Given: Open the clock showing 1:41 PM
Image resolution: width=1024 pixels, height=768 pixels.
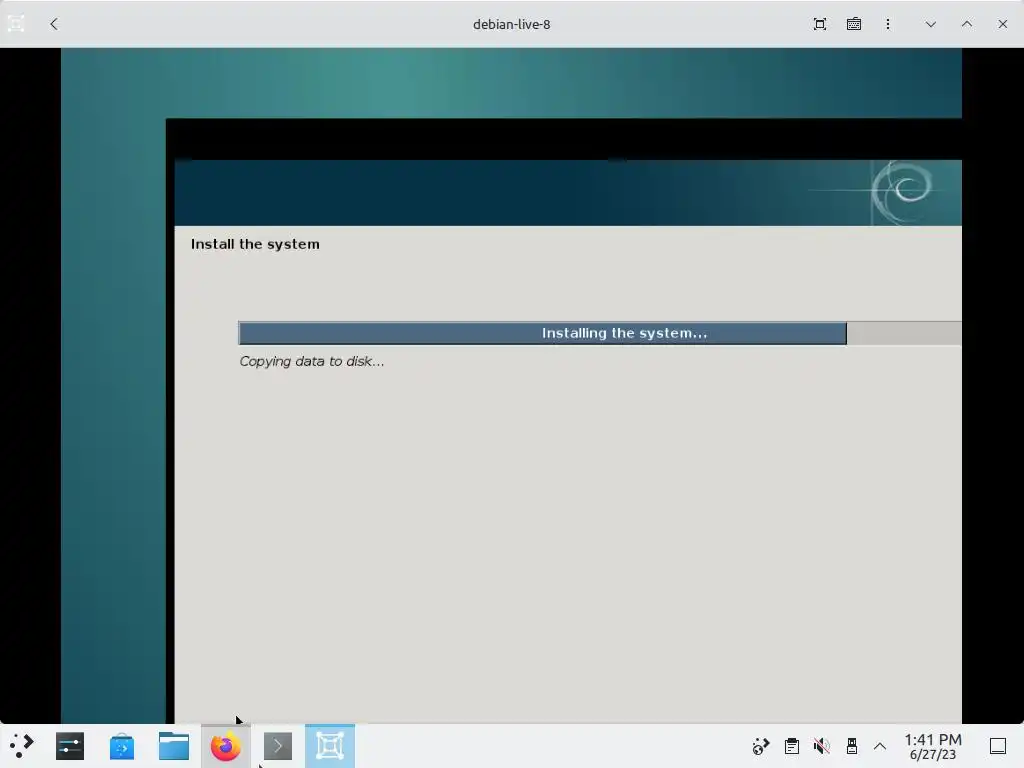Looking at the screenshot, I should click(x=933, y=746).
